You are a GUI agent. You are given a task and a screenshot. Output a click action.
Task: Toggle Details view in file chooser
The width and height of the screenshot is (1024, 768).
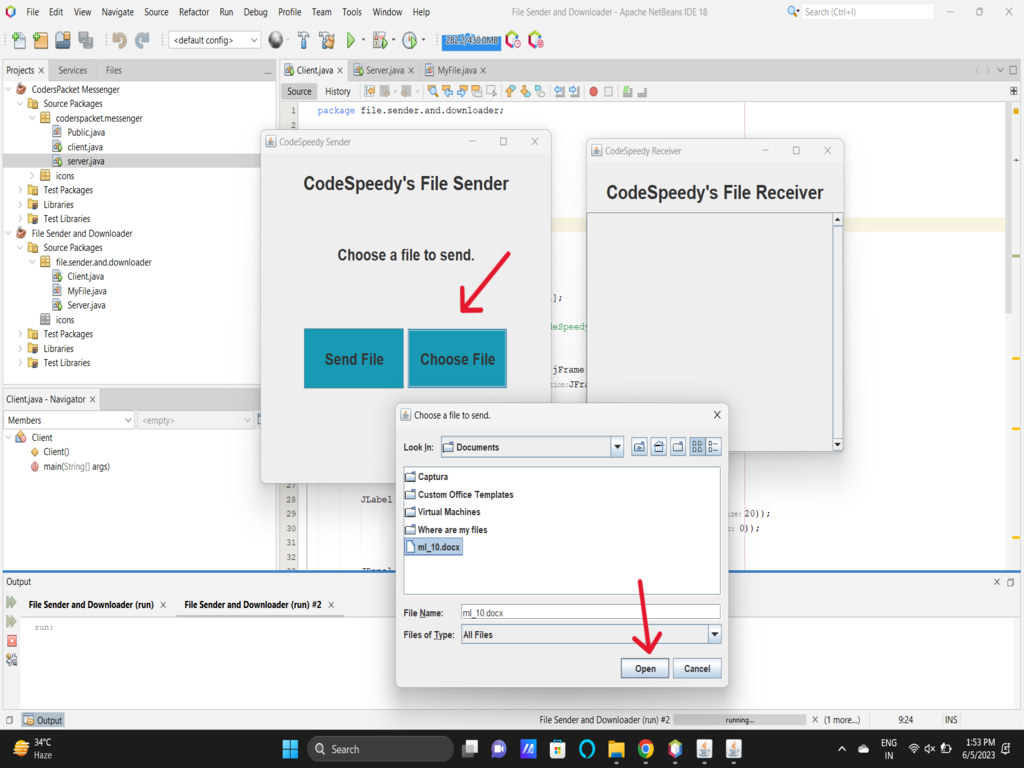[x=713, y=447]
